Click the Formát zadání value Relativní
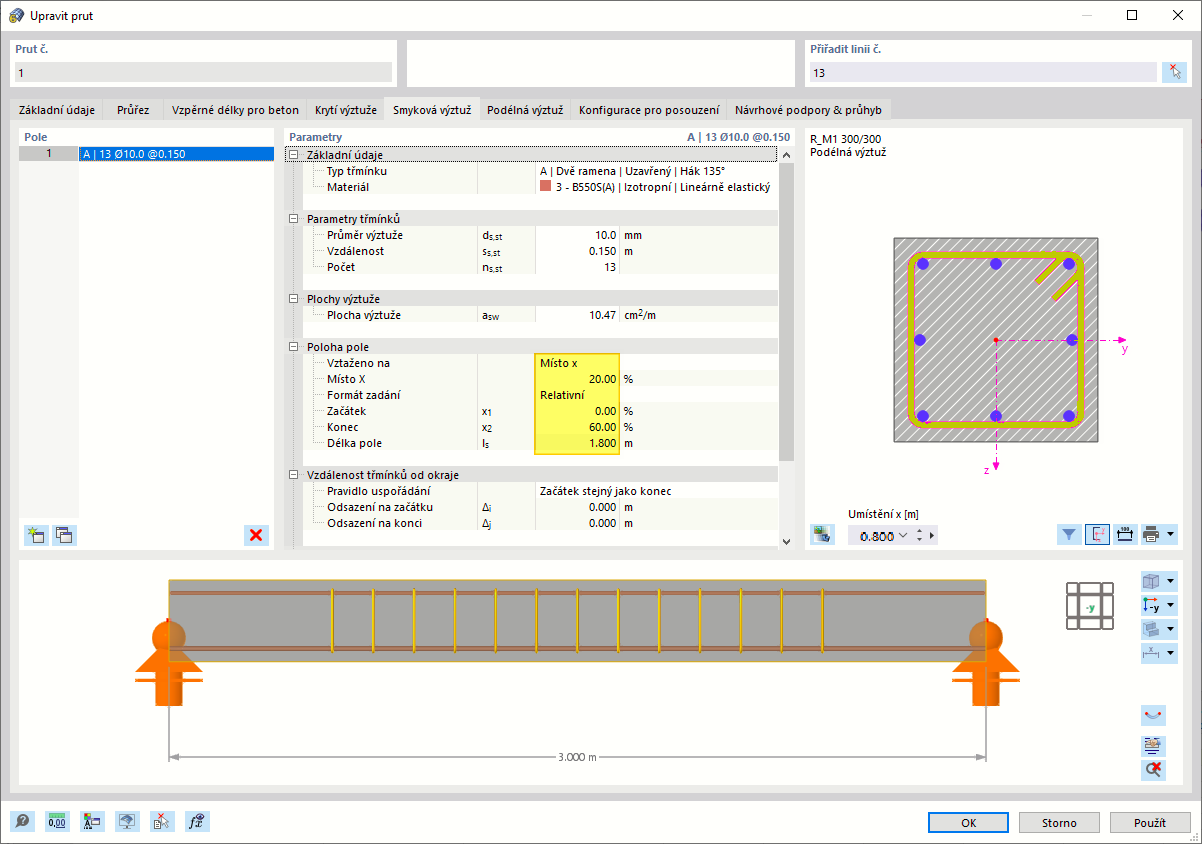Image resolution: width=1202 pixels, height=844 pixels. pos(577,395)
